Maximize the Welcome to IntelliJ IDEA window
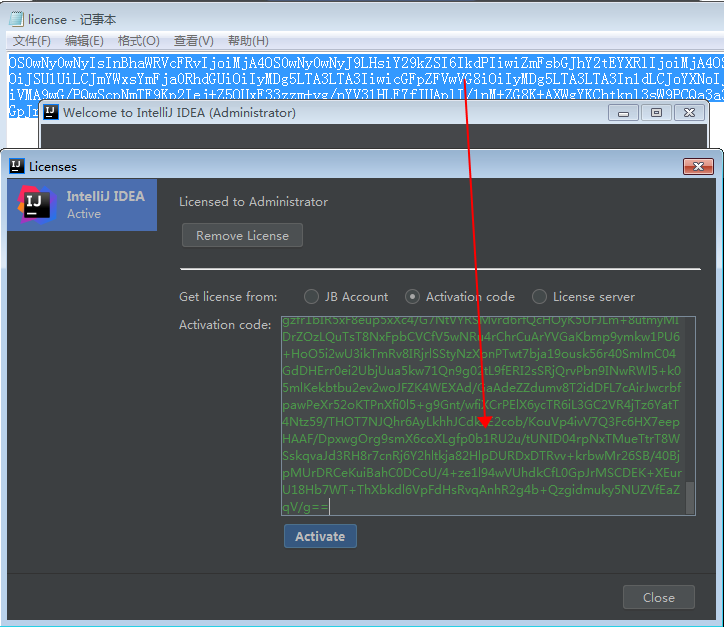This screenshot has height=627, width=724. point(656,113)
